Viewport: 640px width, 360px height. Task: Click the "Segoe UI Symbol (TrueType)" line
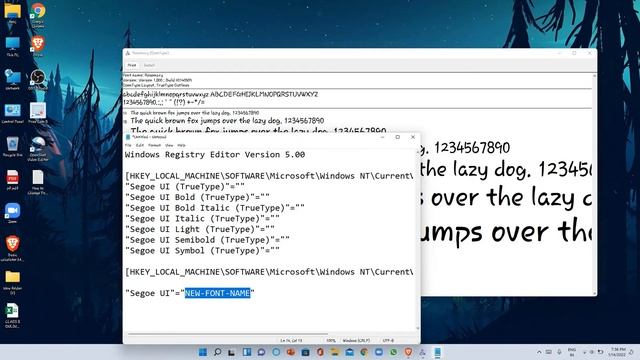coord(202,250)
